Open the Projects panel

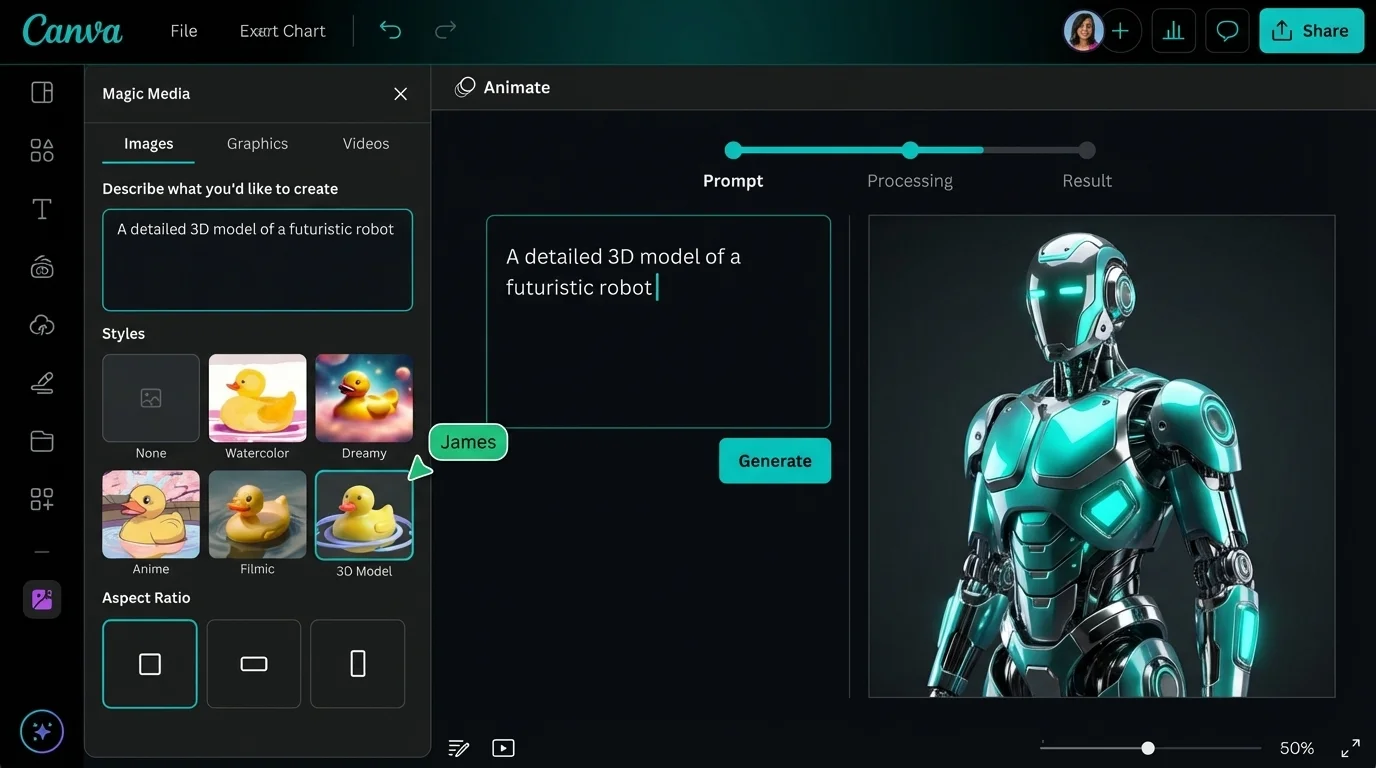(41, 440)
